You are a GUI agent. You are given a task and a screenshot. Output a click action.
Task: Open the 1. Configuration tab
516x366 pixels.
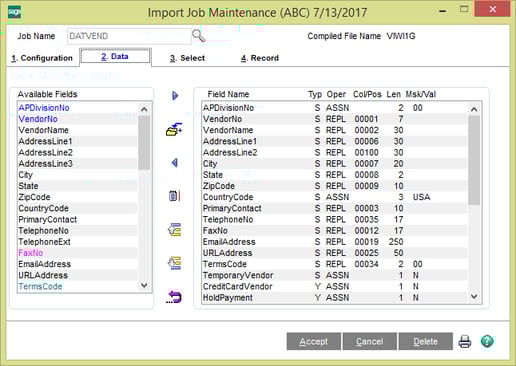pyautogui.click(x=42, y=58)
